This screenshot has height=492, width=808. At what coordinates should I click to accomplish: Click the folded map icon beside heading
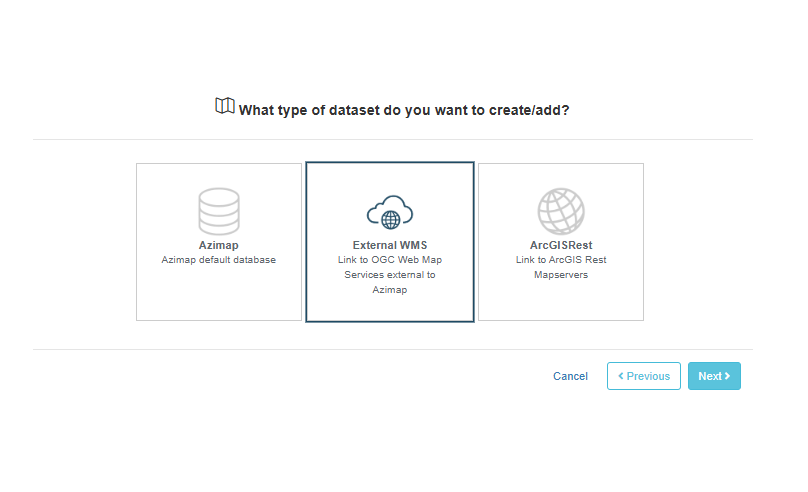coord(225,106)
